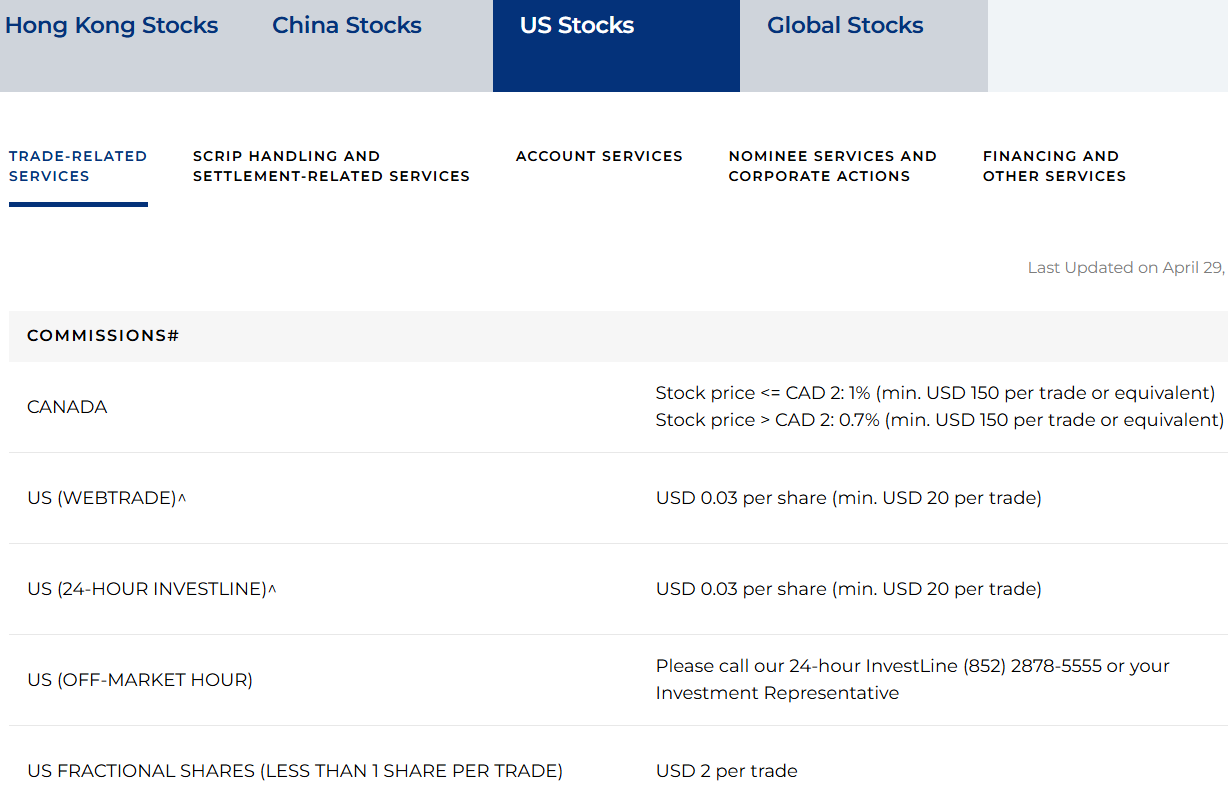
Task: Click the US Fractional Shares row label
Action: (x=295, y=771)
